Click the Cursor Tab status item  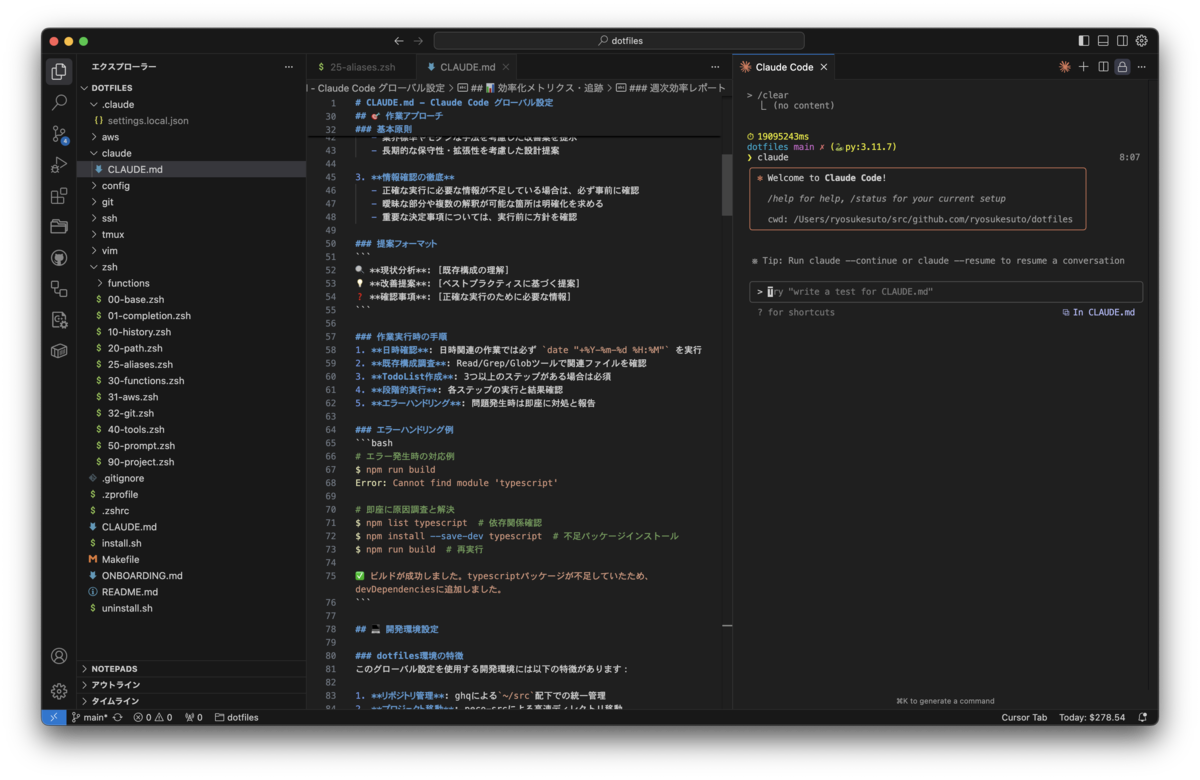[1024, 717]
